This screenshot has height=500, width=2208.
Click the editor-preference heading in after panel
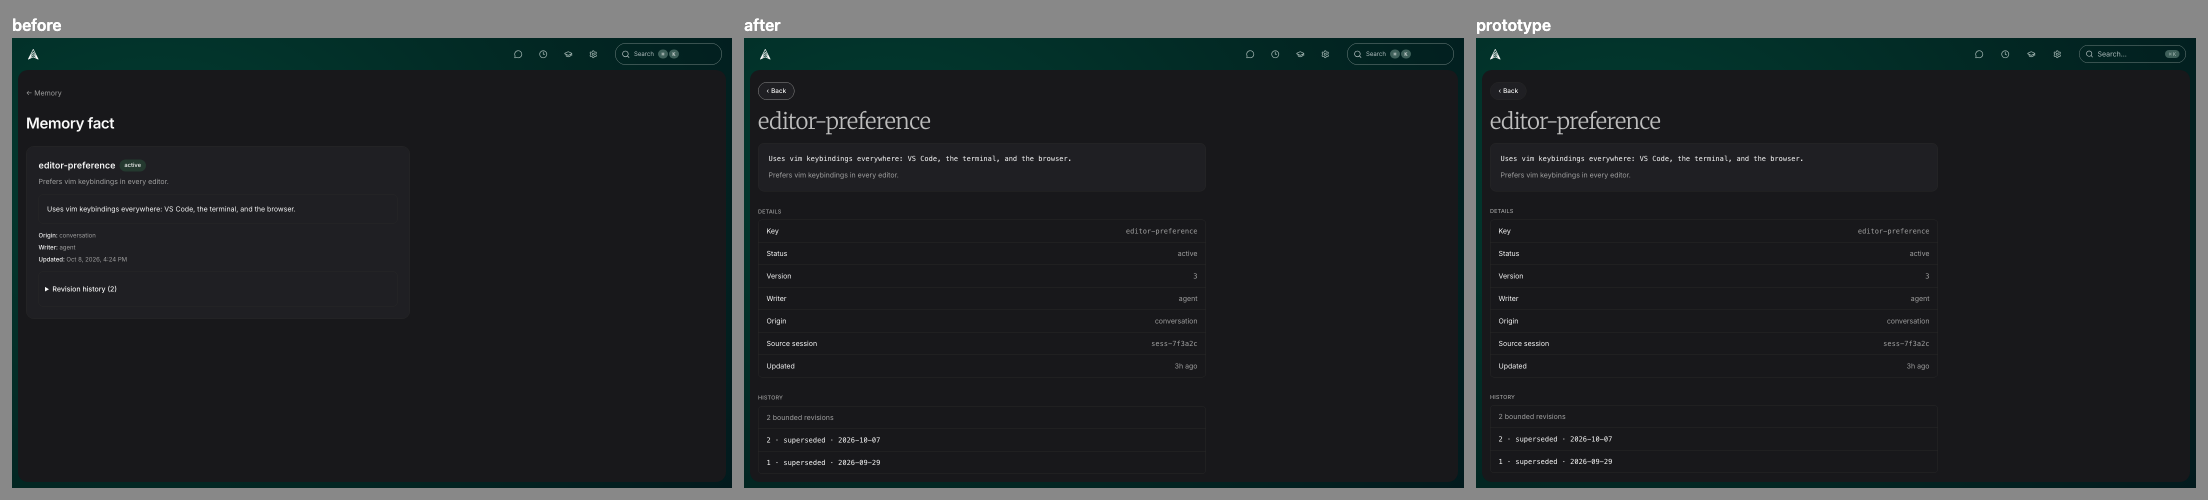pos(844,121)
